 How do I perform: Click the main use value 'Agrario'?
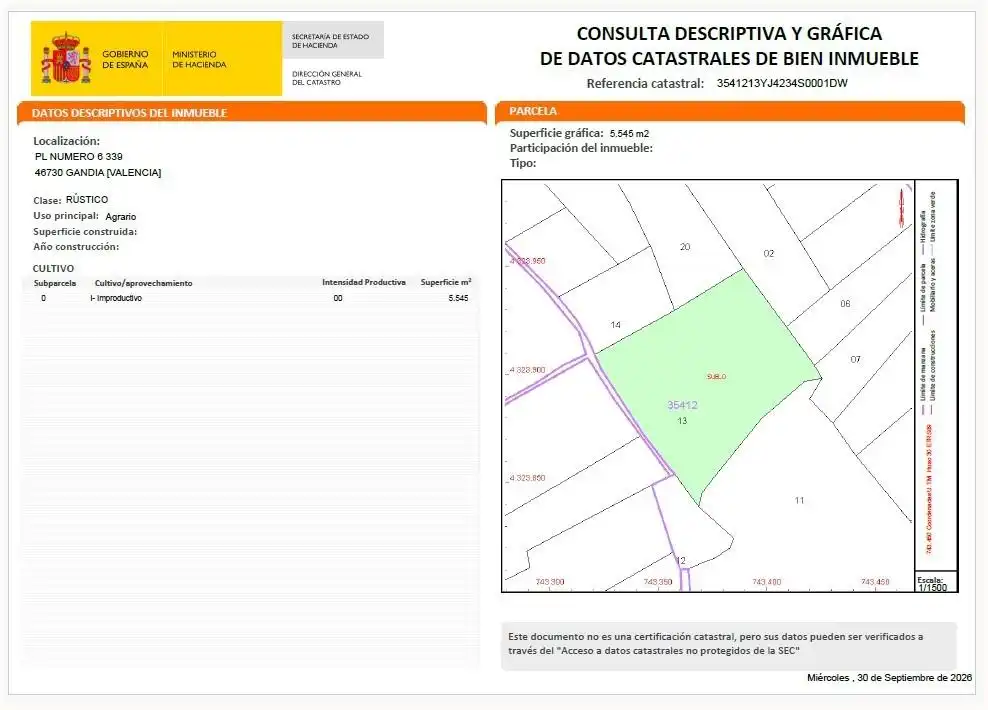120,216
